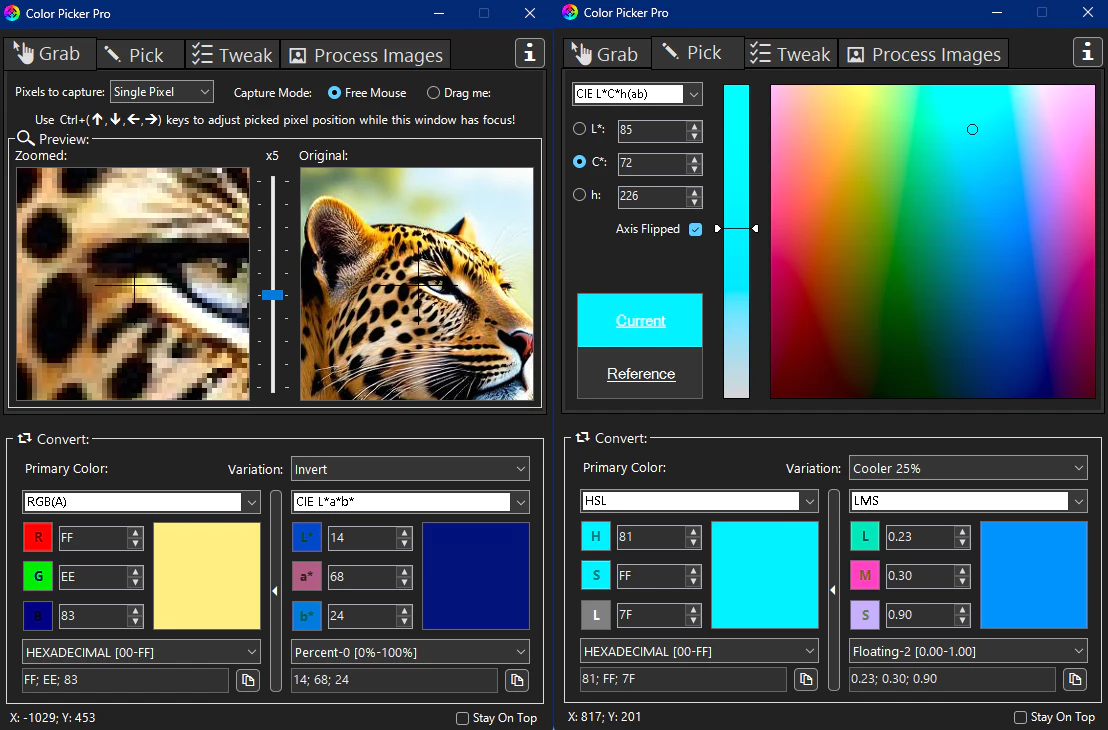This screenshot has height=730, width=1108.
Task: Copy the RGB hex value FF; EE; 83
Action: coord(247,679)
